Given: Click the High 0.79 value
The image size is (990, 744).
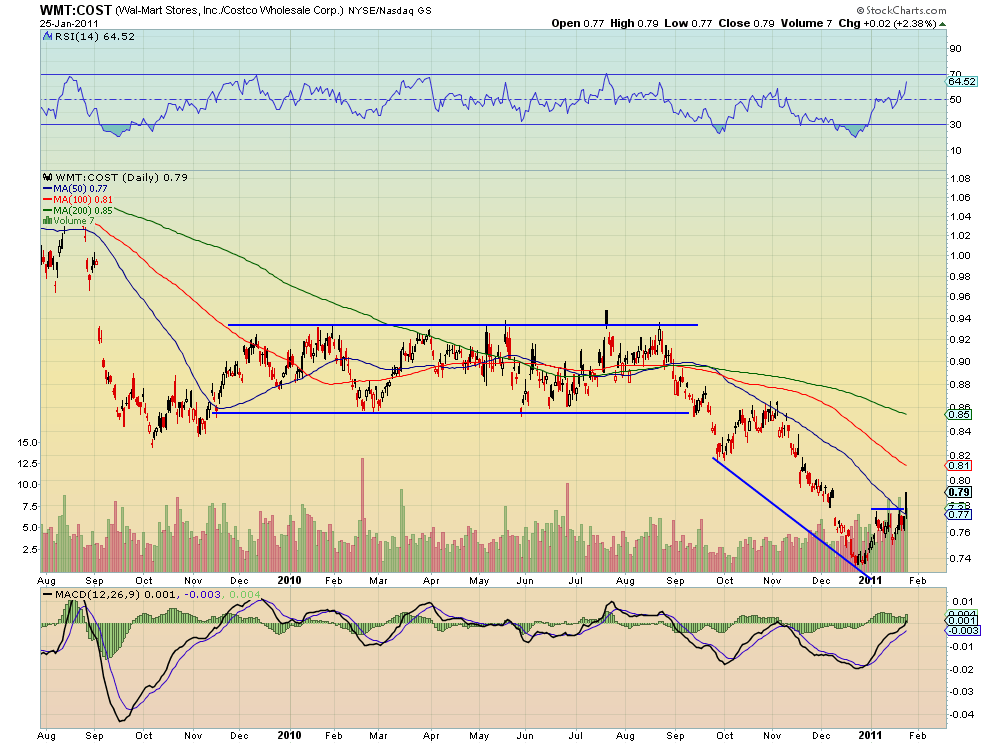Looking at the screenshot, I should (634, 23).
